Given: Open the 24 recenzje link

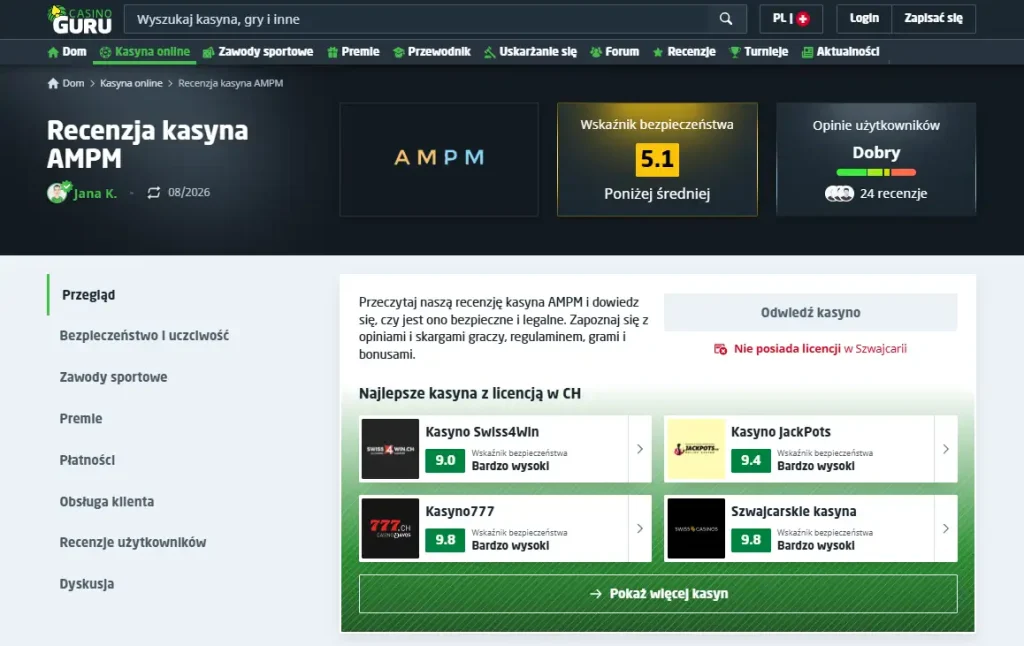Looking at the screenshot, I should click(893, 193).
